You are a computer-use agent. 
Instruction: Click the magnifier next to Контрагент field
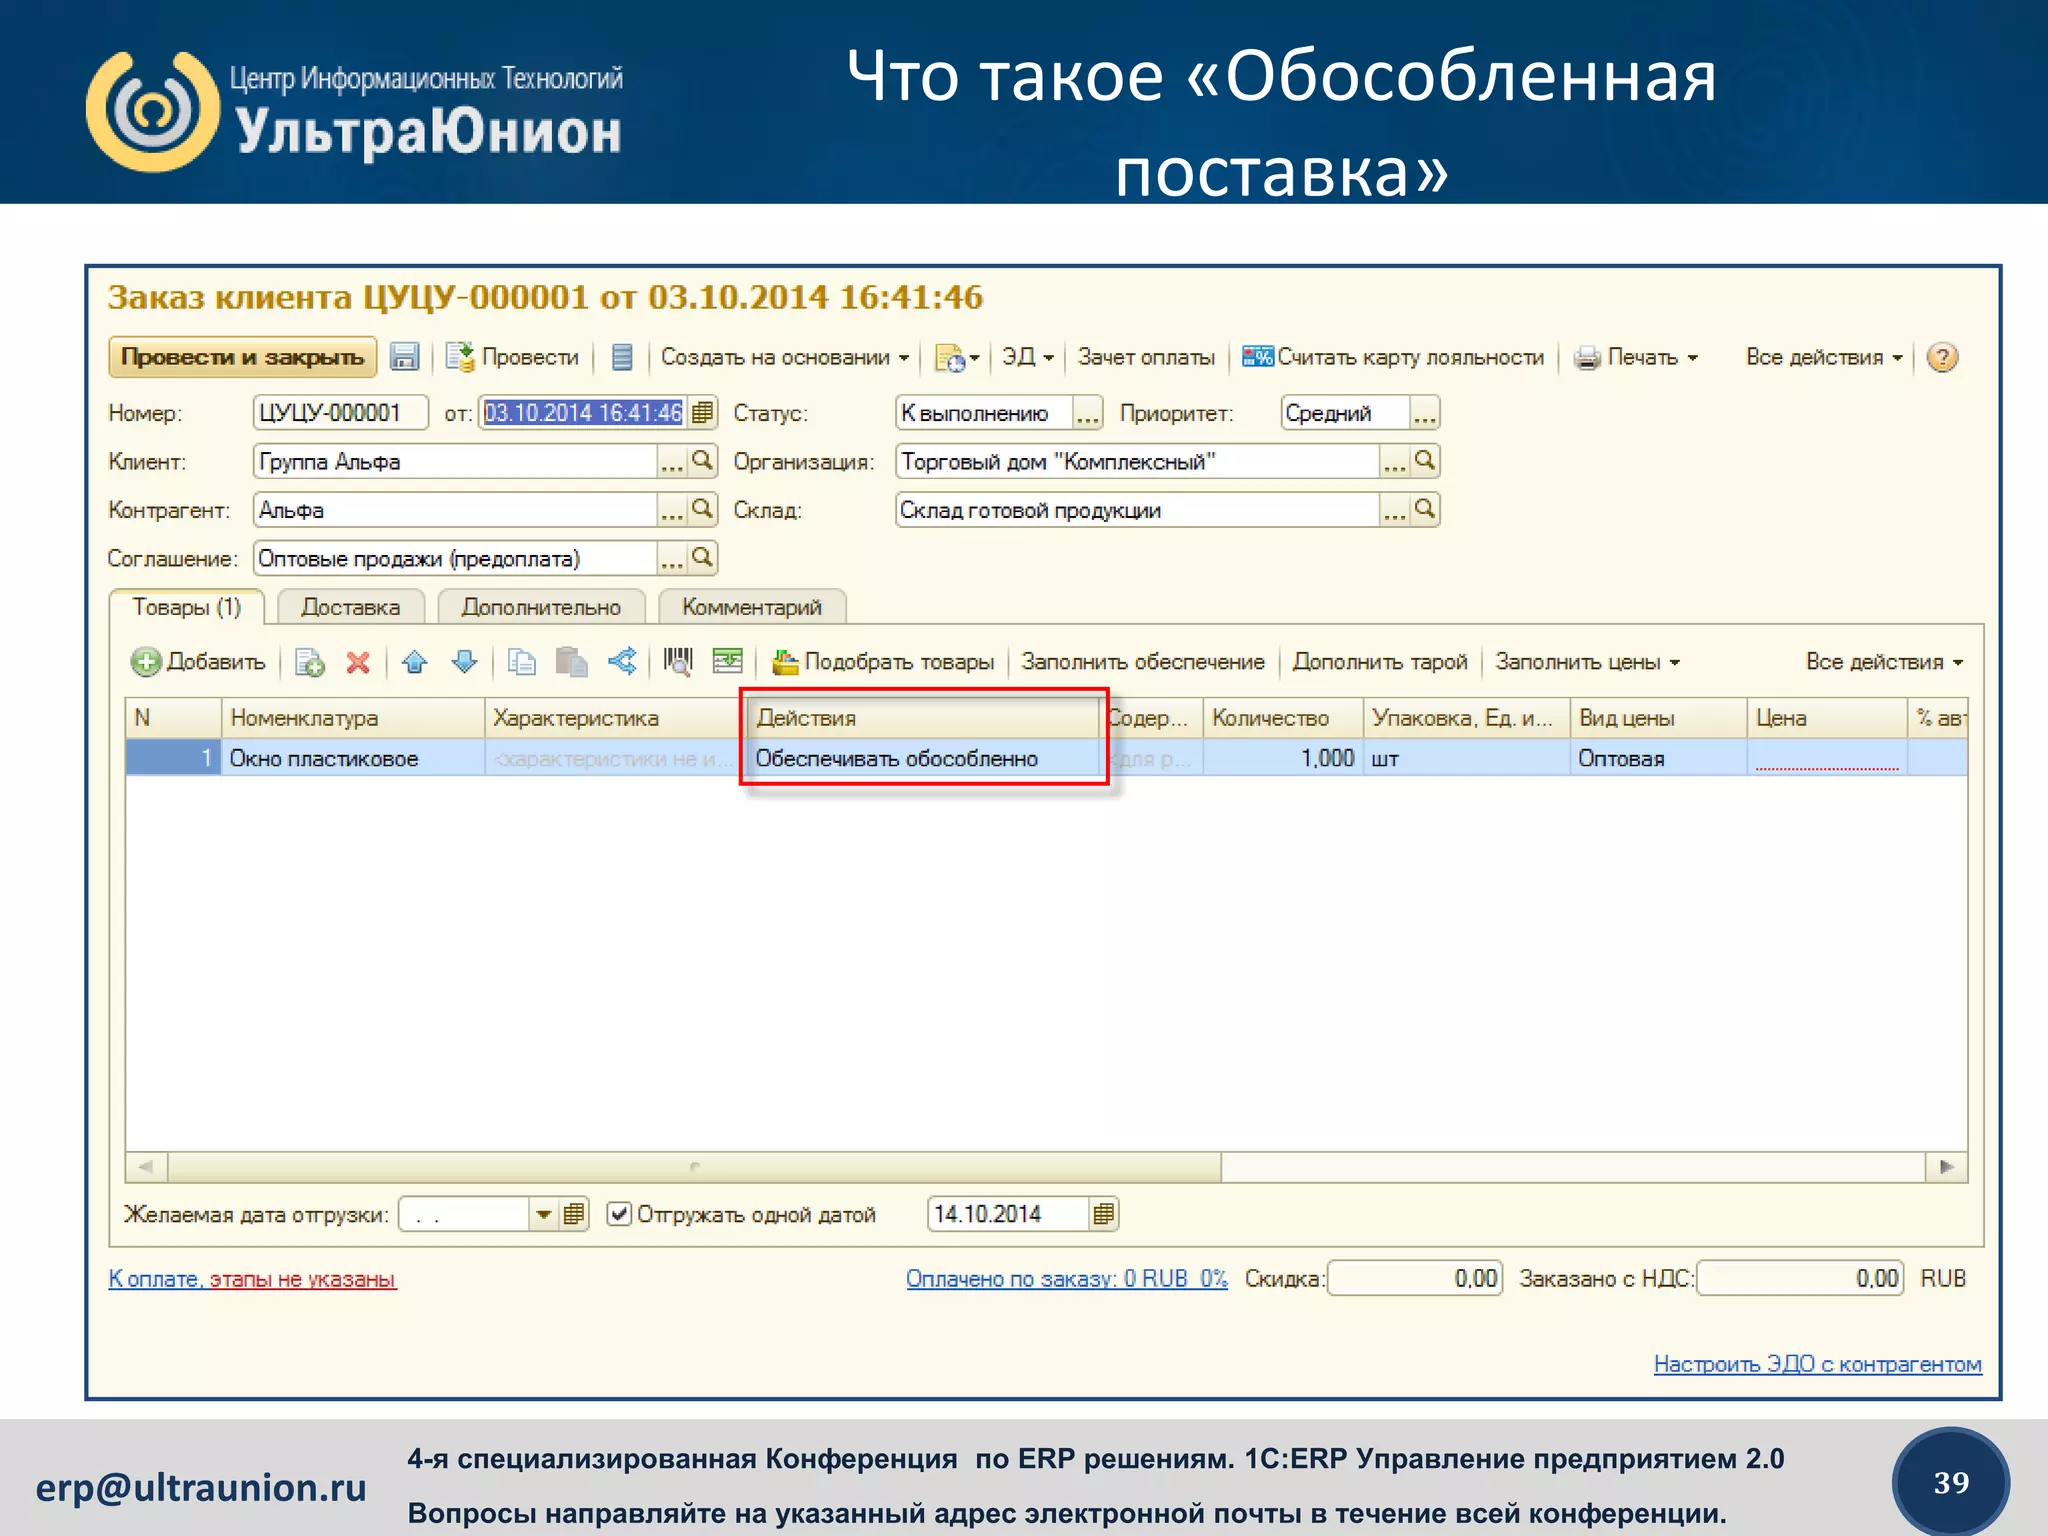tap(703, 509)
